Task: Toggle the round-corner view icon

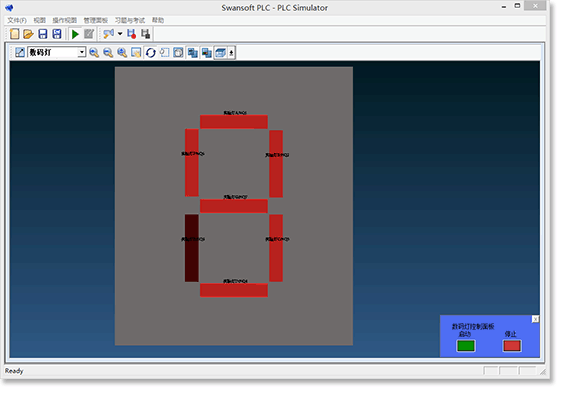Action: click(x=178, y=53)
